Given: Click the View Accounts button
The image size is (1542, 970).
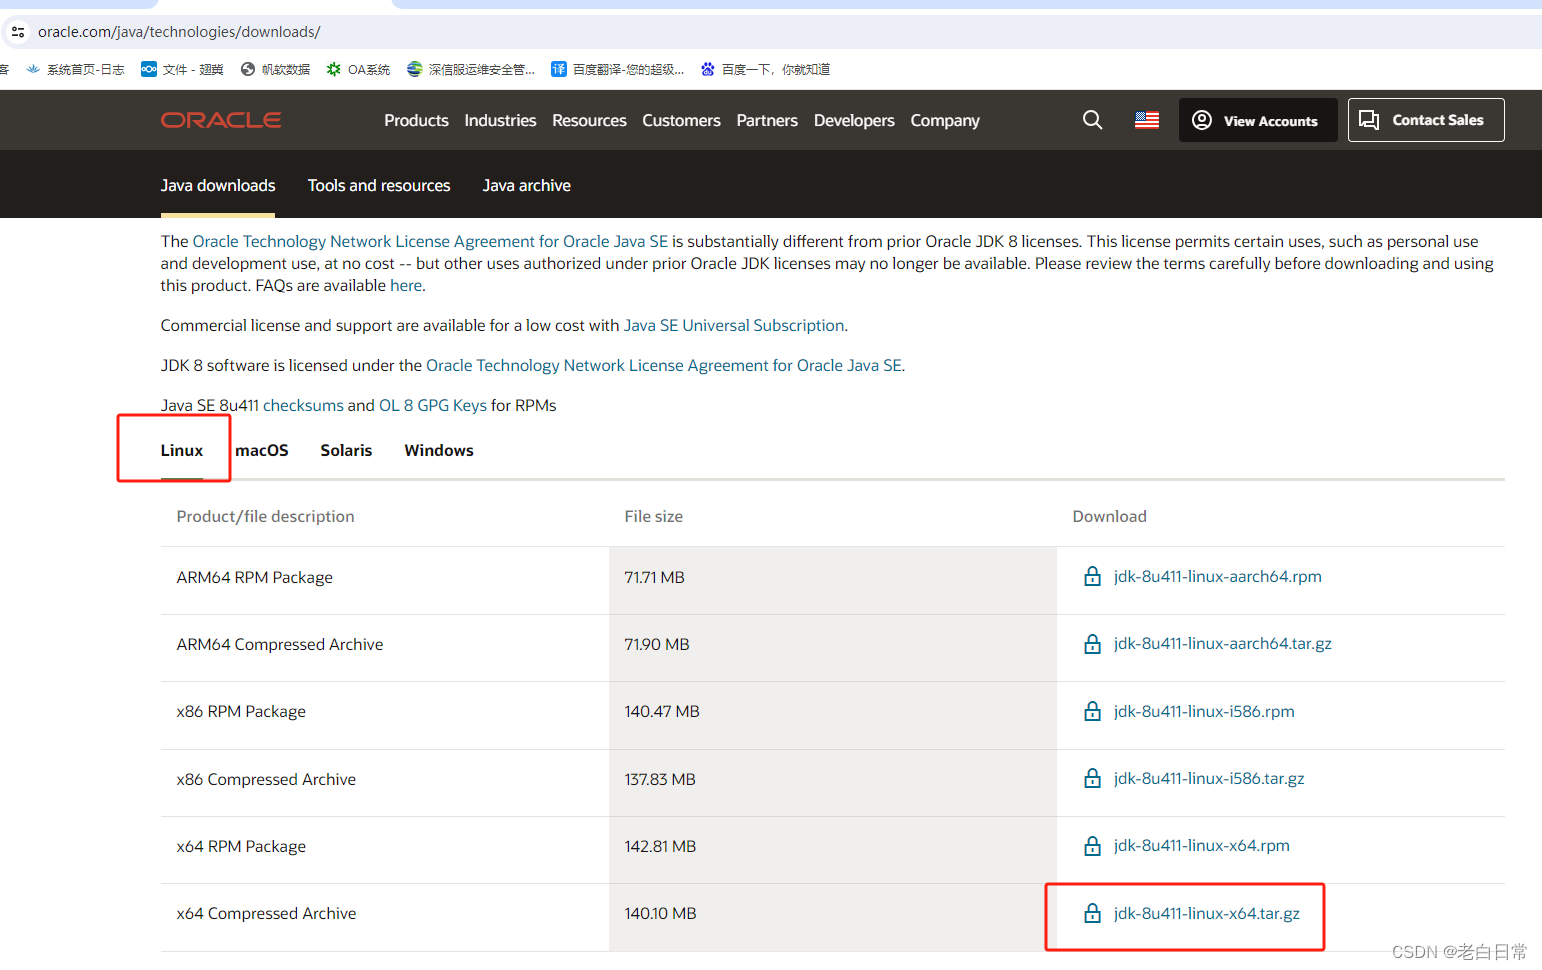Looking at the screenshot, I should [x=1258, y=120].
